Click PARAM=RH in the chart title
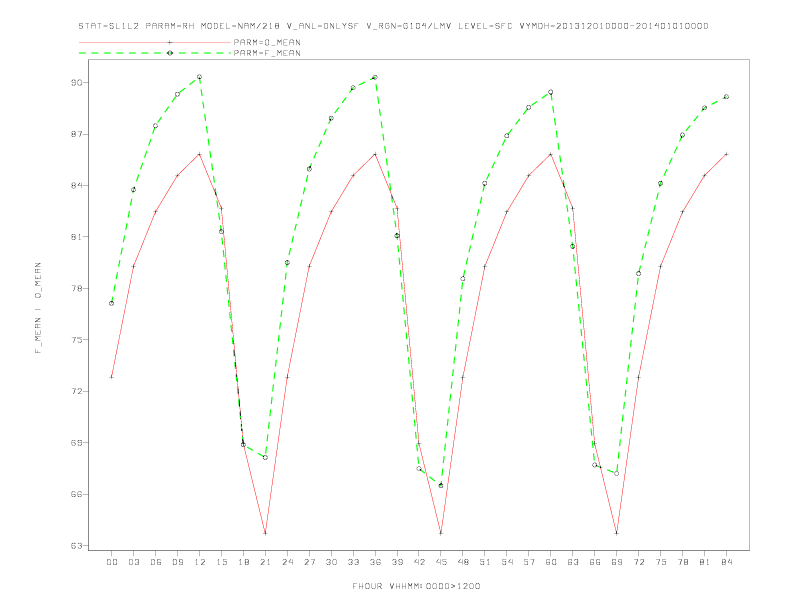Screen dimensions: 792x612 (x=170, y=26)
